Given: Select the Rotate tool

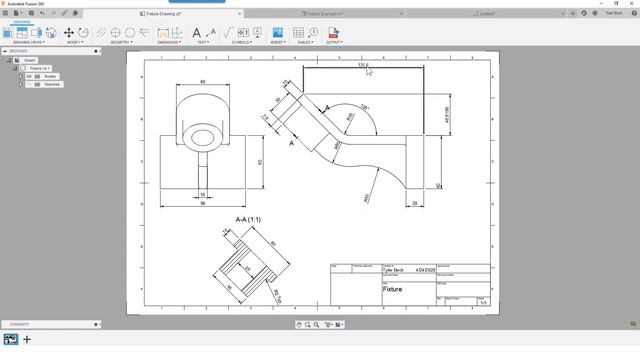Looking at the screenshot, I should (83, 33).
